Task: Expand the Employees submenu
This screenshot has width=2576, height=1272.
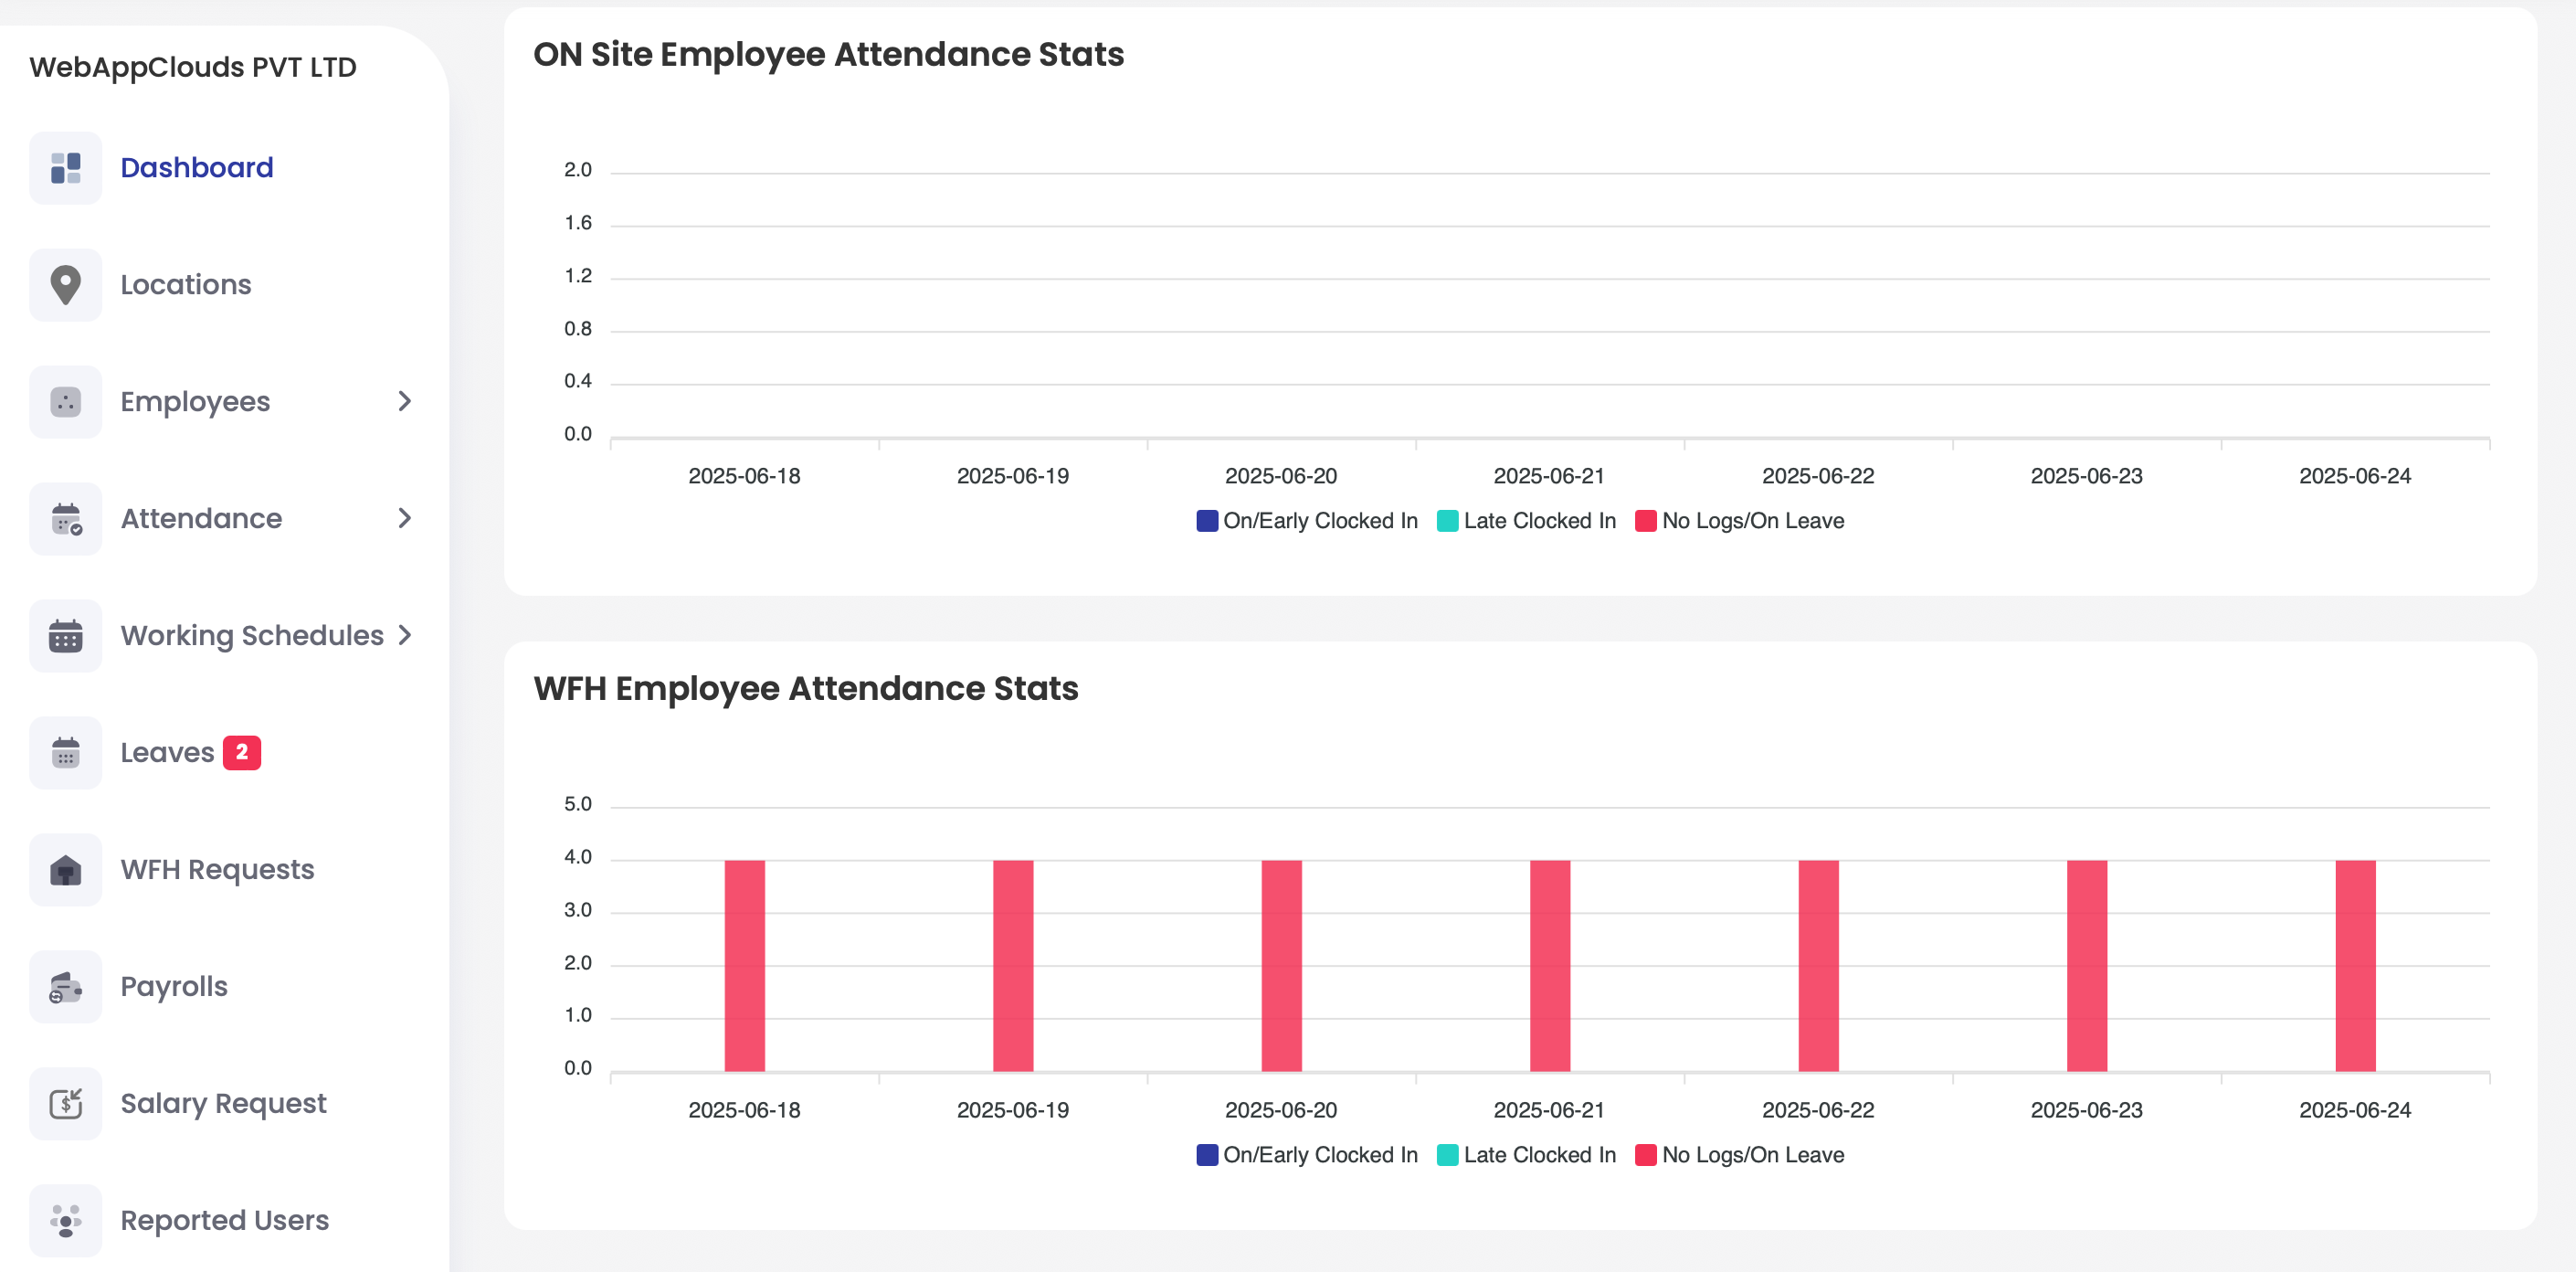Action: point(404,401)
